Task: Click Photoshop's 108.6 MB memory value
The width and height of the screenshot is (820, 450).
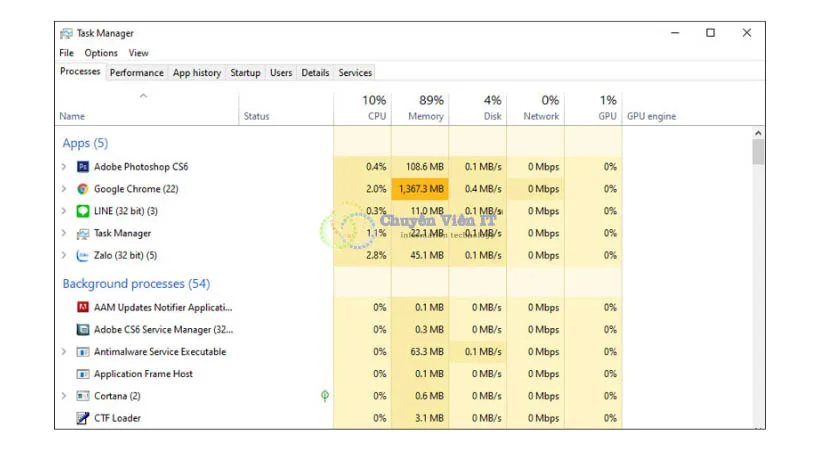Action: (x=425, y=167)
